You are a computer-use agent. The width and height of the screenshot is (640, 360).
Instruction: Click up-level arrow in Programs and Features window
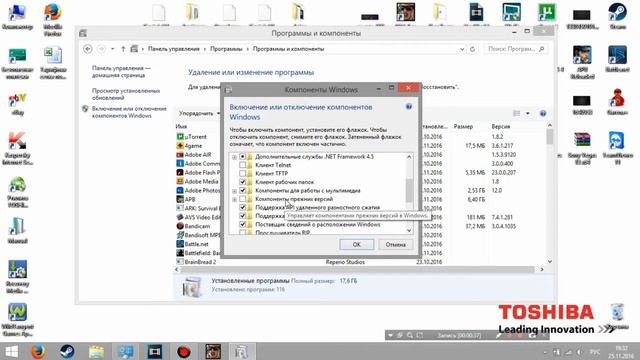point(123,49)
